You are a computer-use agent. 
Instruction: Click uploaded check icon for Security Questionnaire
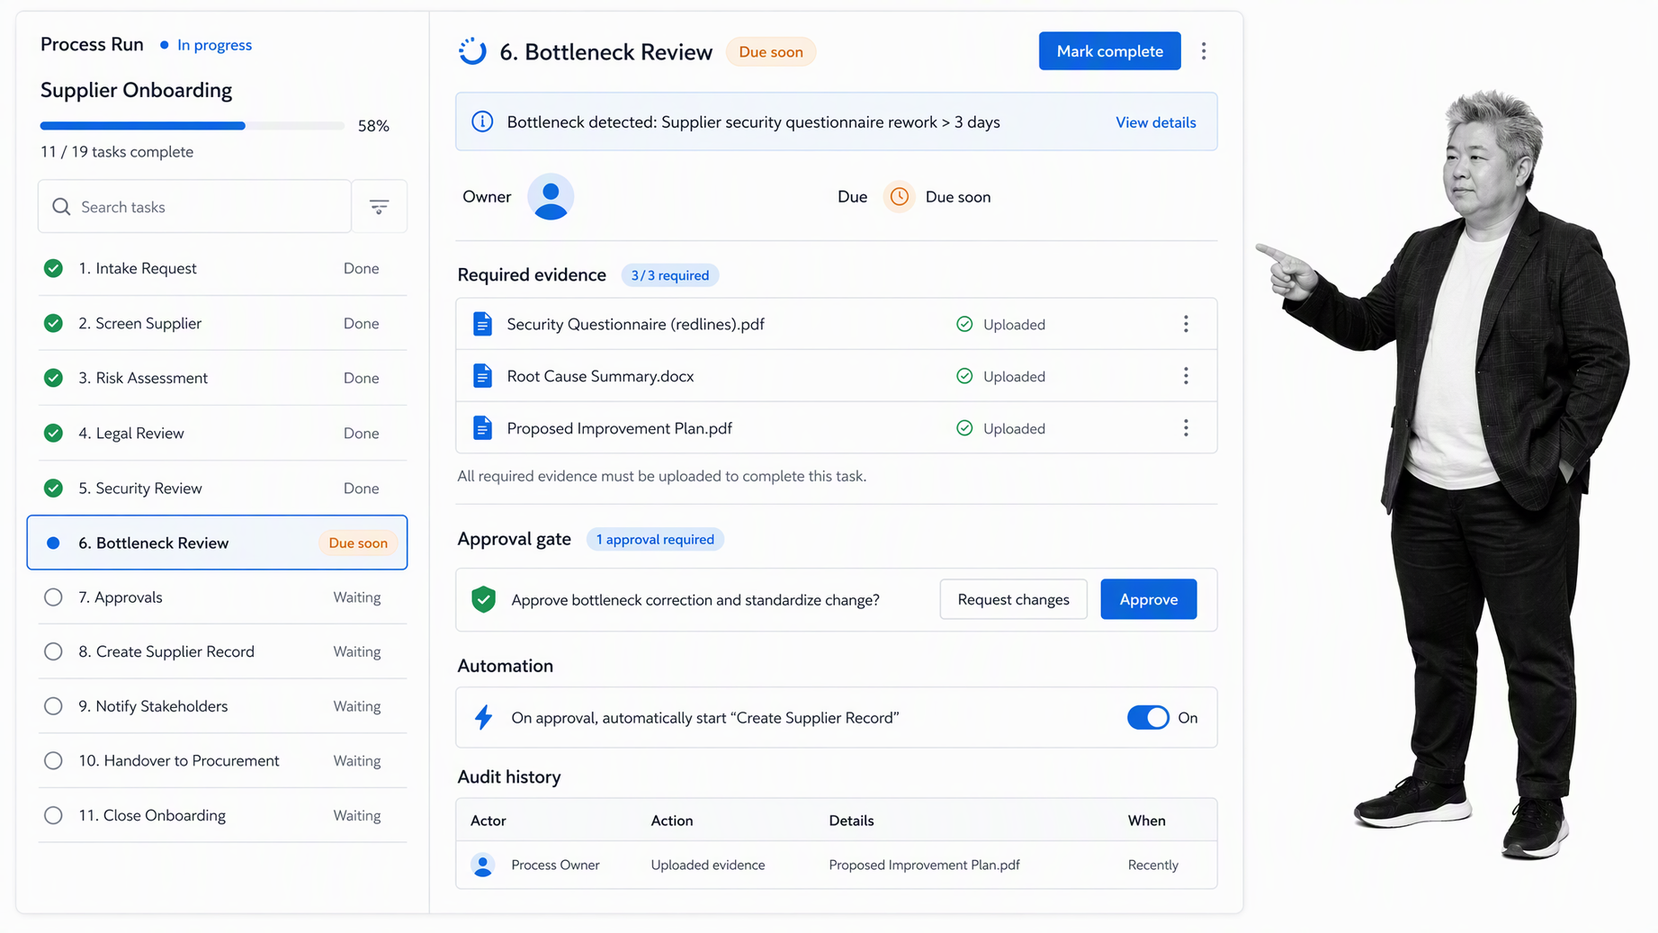pos(964,324)
